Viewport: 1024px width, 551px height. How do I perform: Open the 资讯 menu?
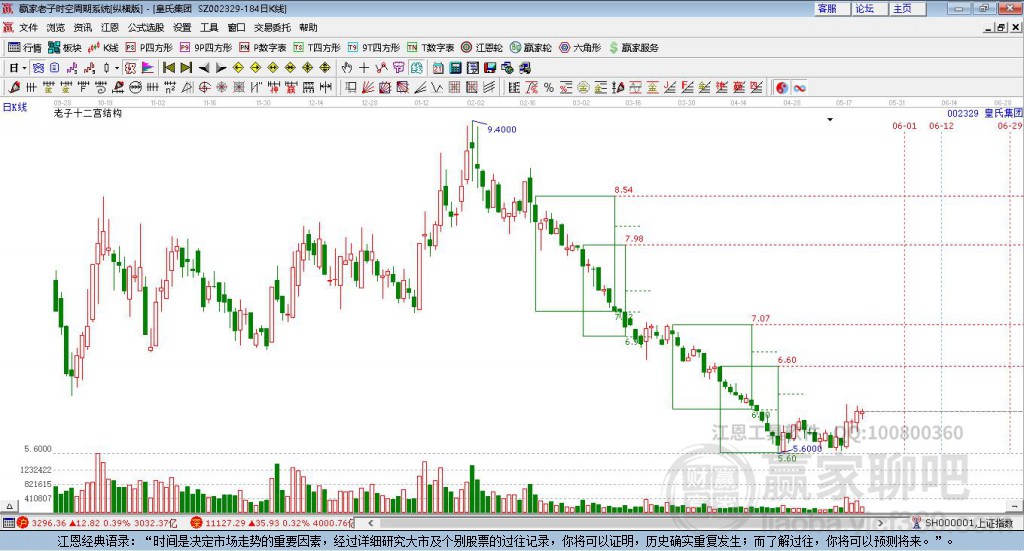[83, 27]
